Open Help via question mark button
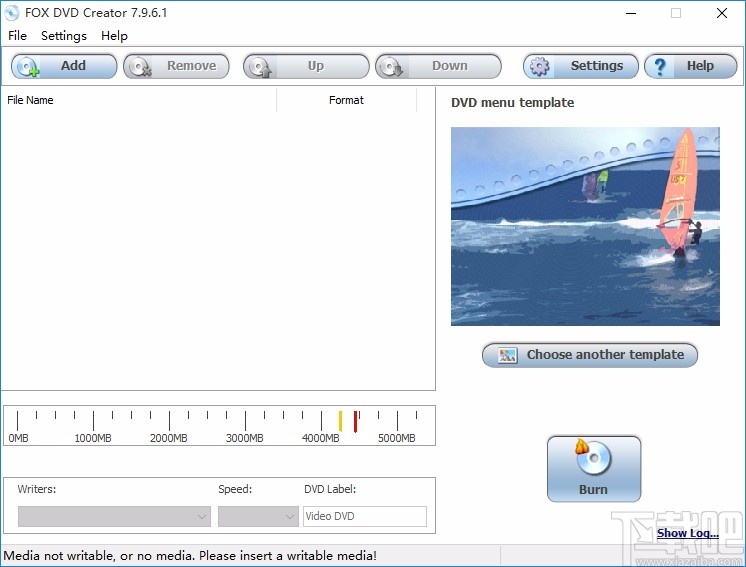 [691, 66]
